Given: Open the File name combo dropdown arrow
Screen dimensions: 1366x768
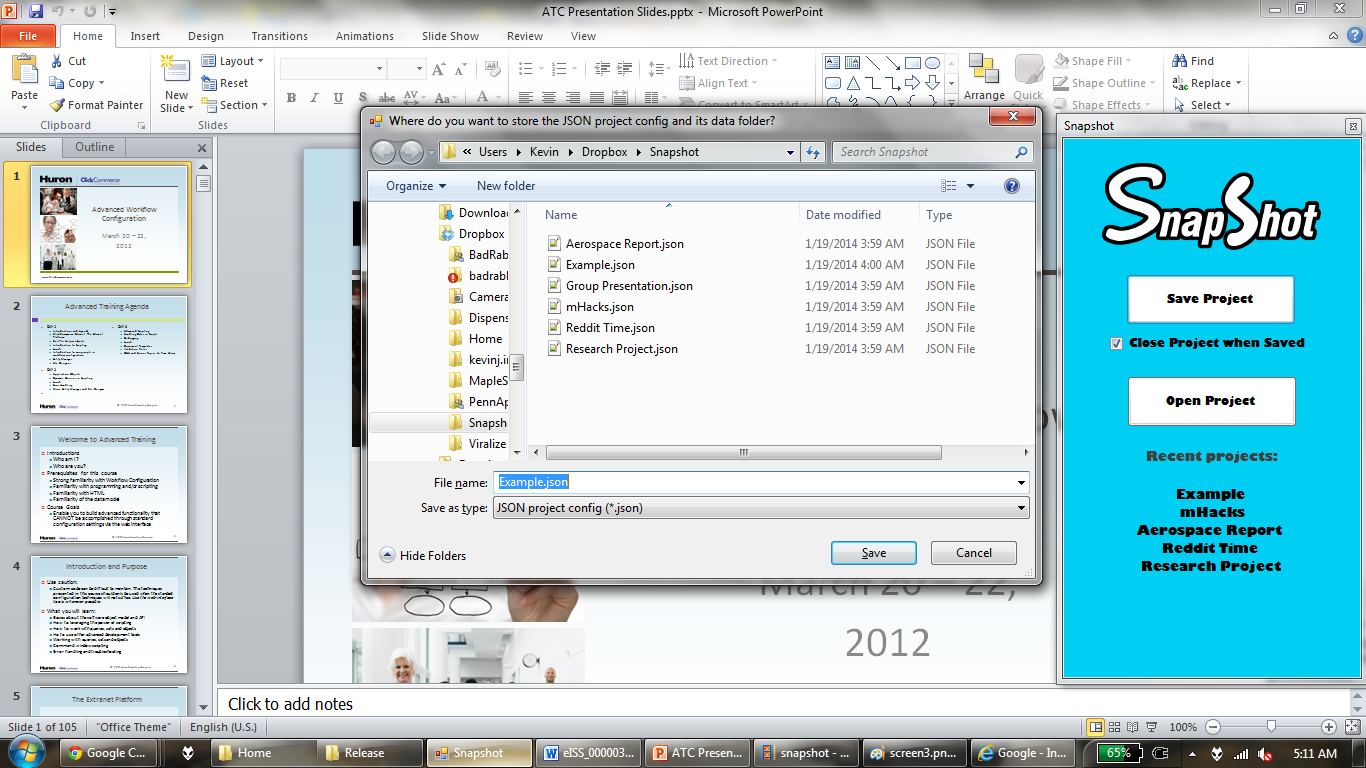Looking at the screenshot, I should coord(1020,482).
